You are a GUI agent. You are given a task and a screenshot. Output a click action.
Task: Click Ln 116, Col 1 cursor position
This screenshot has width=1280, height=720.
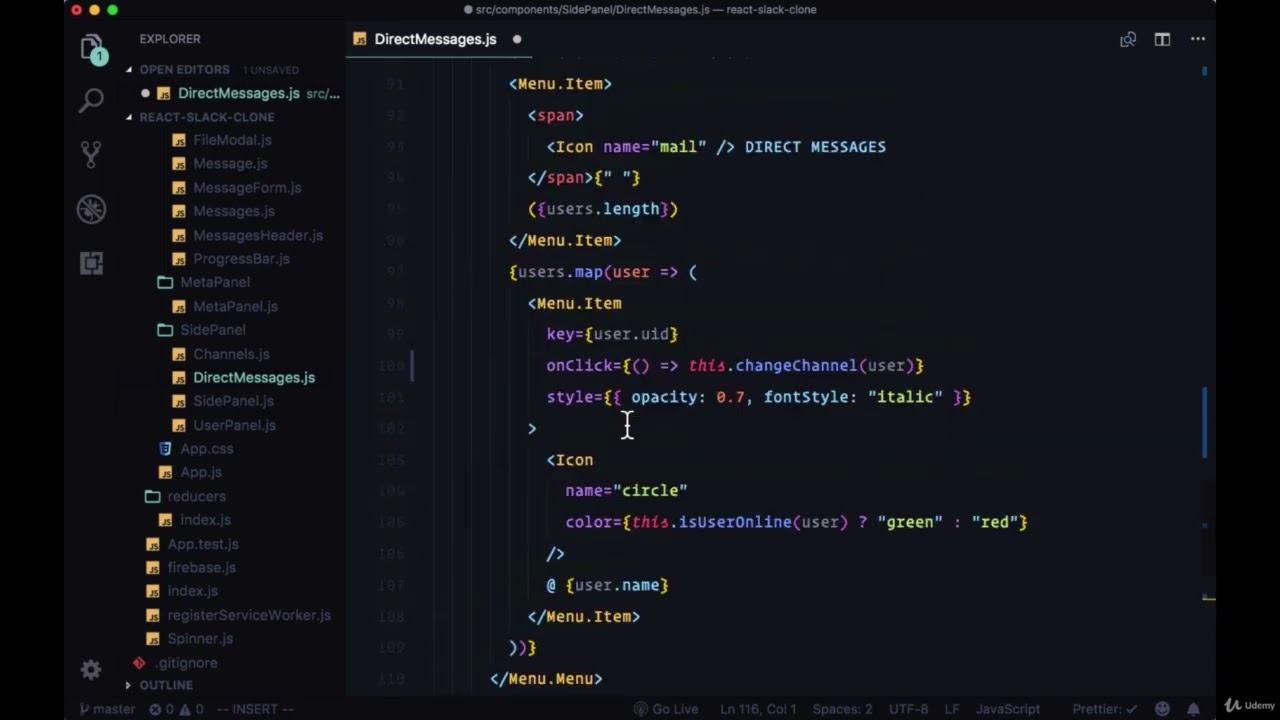coord(758,709)
